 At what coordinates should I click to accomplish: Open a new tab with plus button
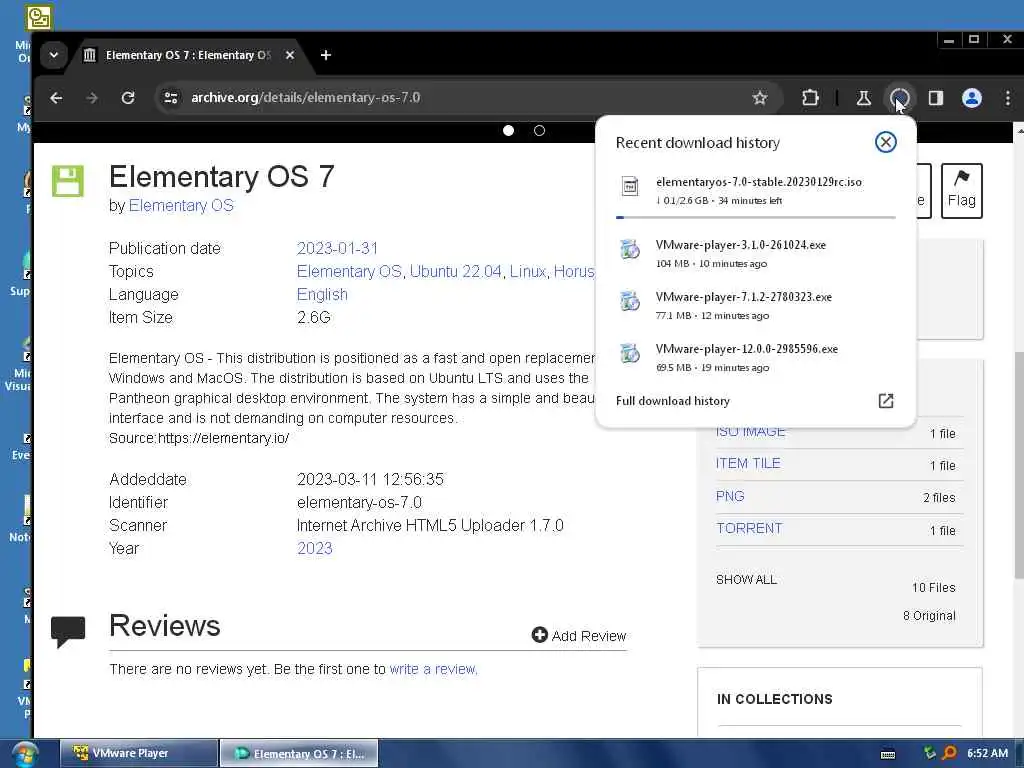pos(326,55)
